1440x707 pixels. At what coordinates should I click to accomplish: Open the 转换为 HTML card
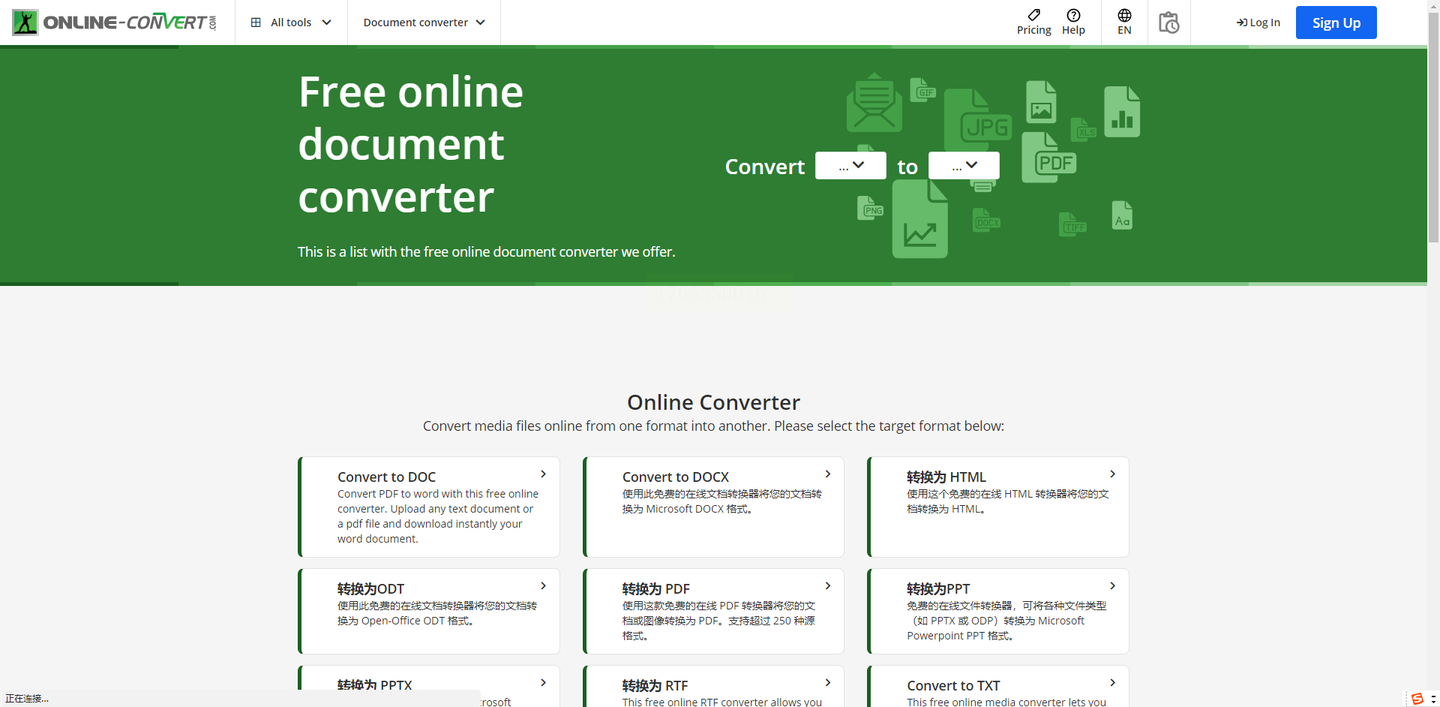tap(998, 507)
